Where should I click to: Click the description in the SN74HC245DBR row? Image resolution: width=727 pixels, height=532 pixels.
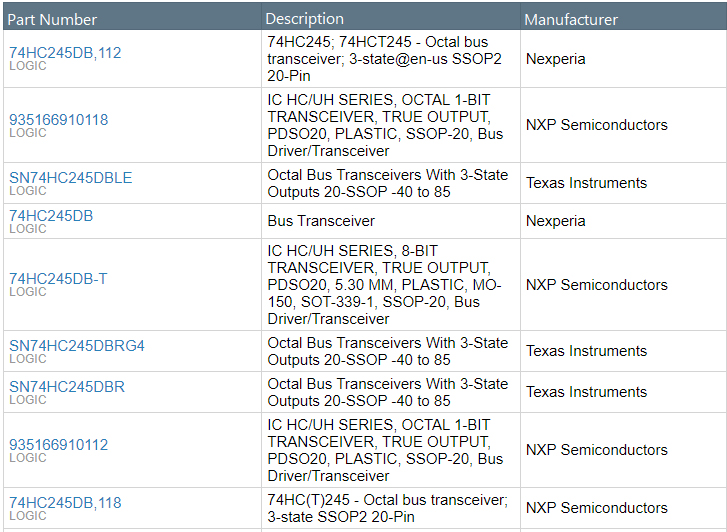point(388,392)
